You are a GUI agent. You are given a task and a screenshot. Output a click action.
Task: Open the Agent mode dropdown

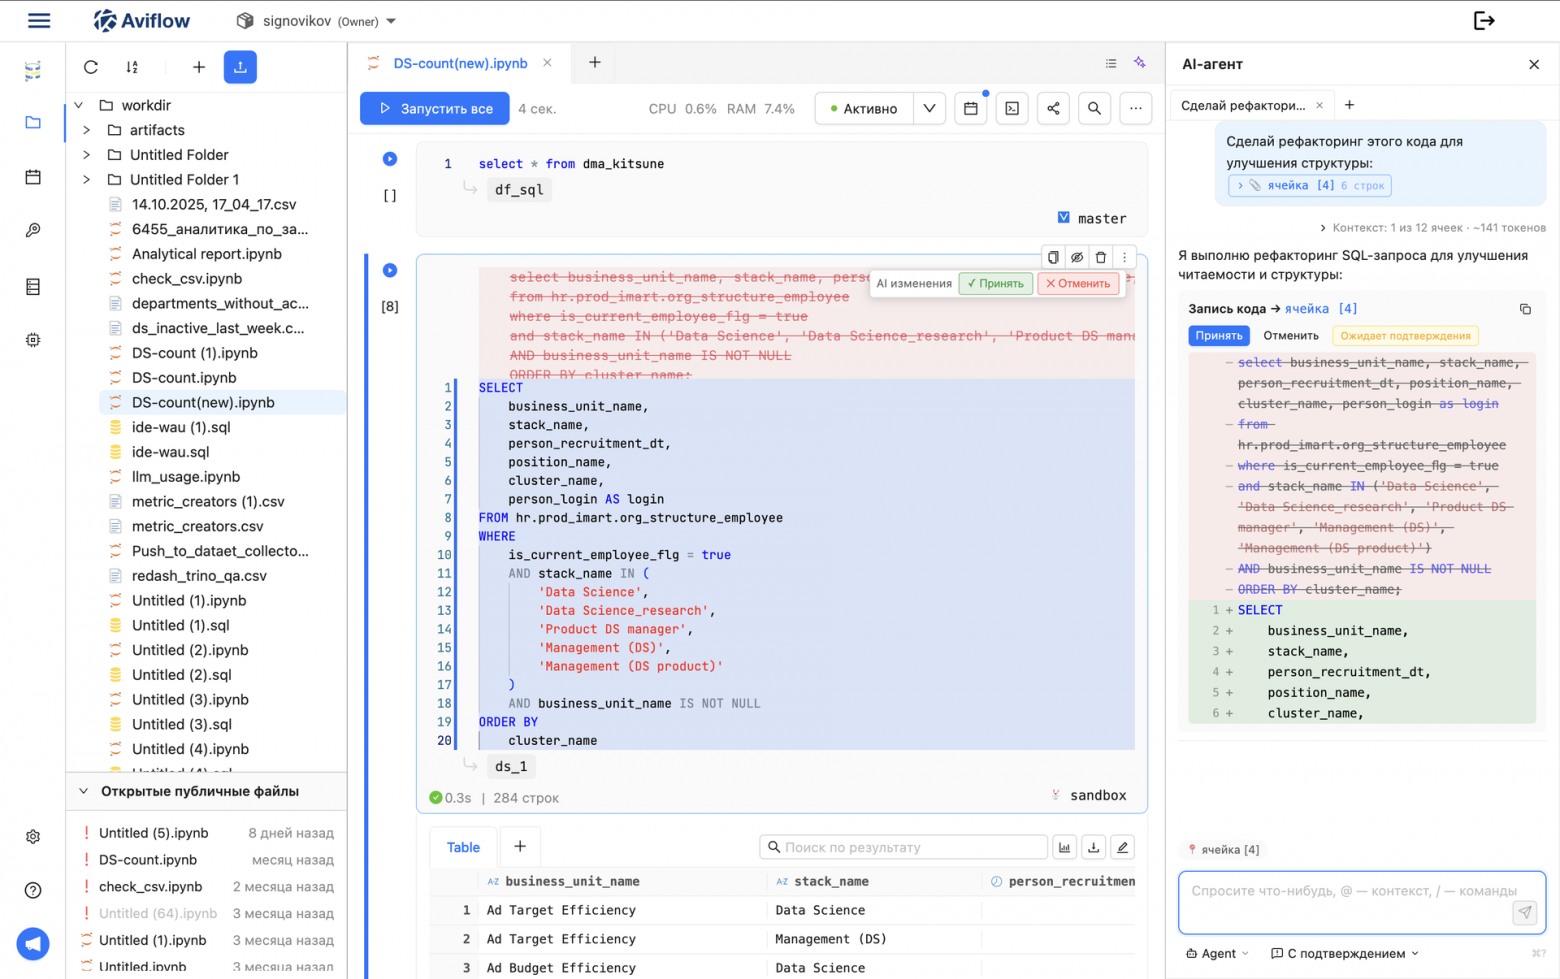coord(1217,954)
